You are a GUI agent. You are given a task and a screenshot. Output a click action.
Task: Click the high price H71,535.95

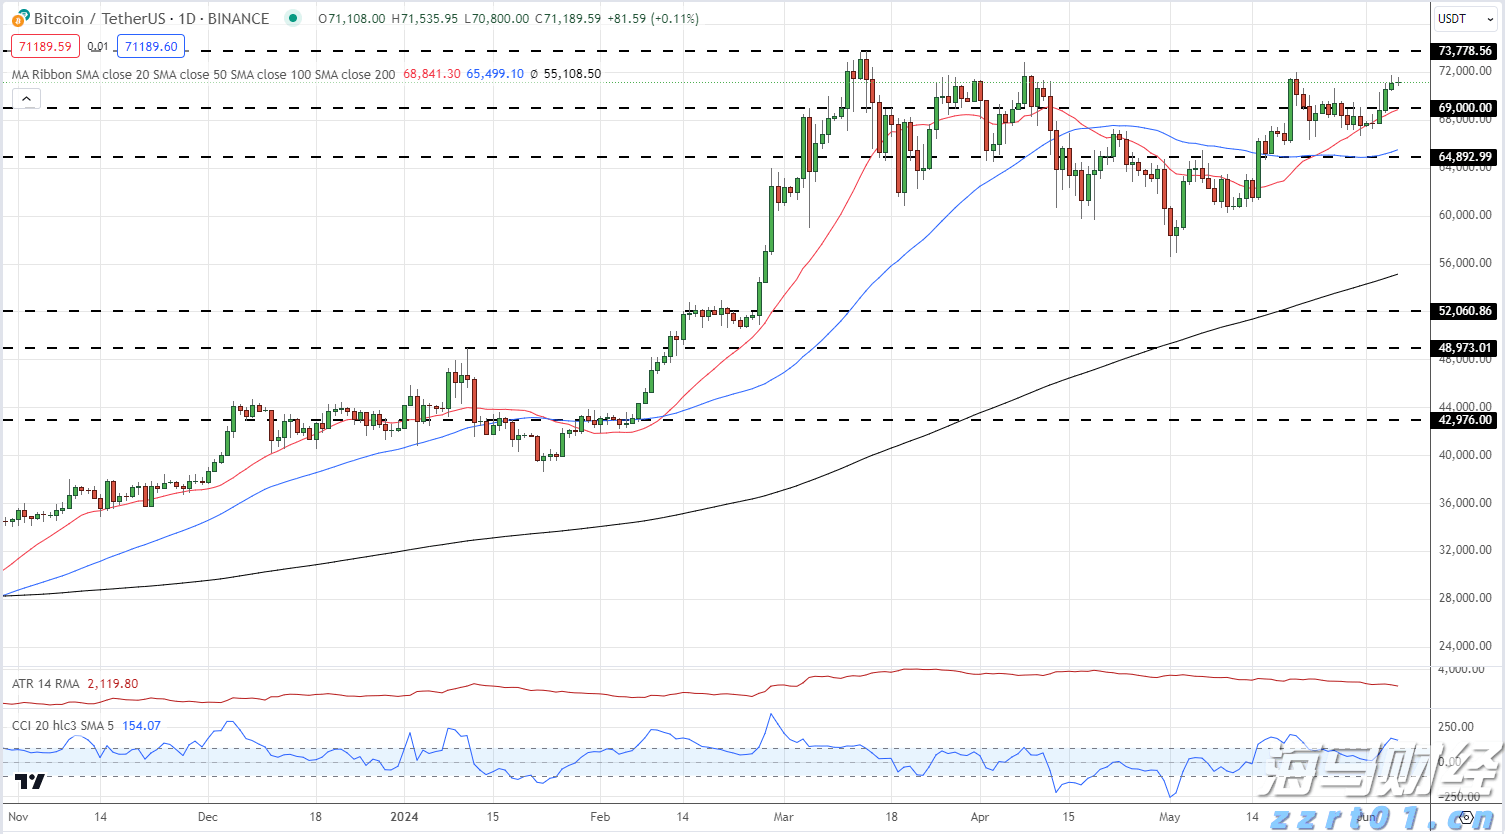(425, 18)
